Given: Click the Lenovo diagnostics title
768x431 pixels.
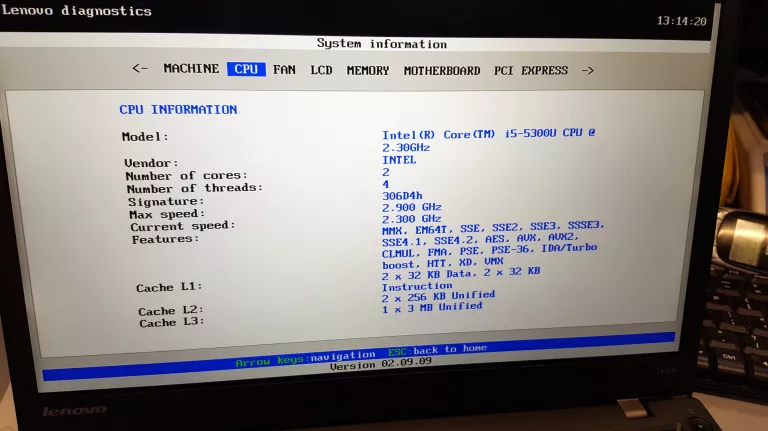Looking at the screenshot, I should click(77, 10).
